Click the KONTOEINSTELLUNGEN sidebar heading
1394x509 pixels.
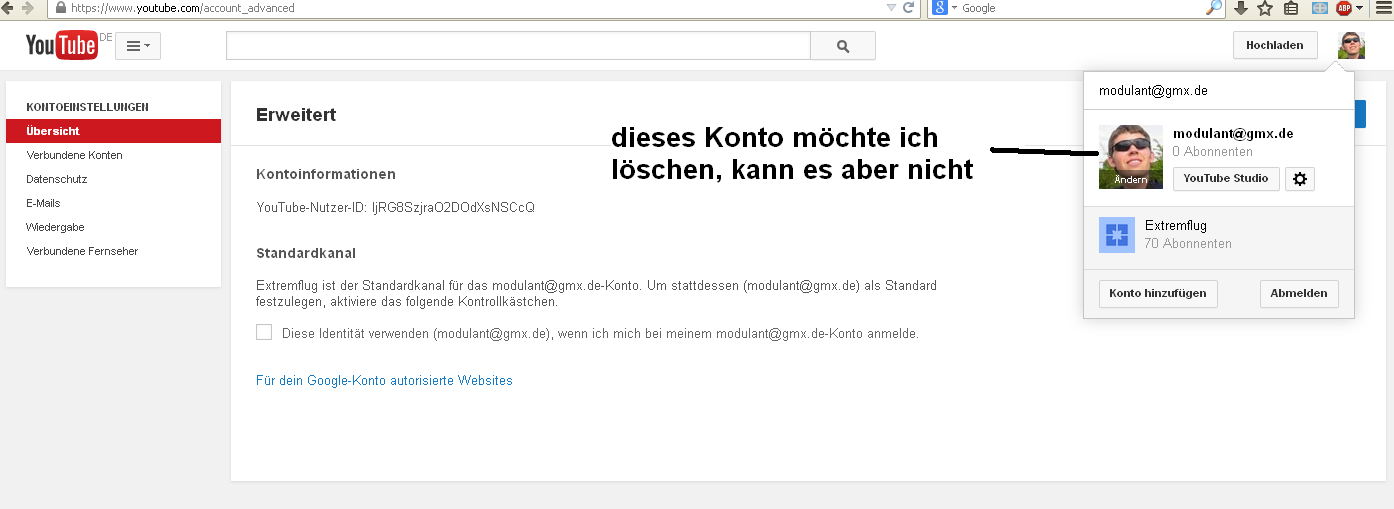(x=88, y=106)
